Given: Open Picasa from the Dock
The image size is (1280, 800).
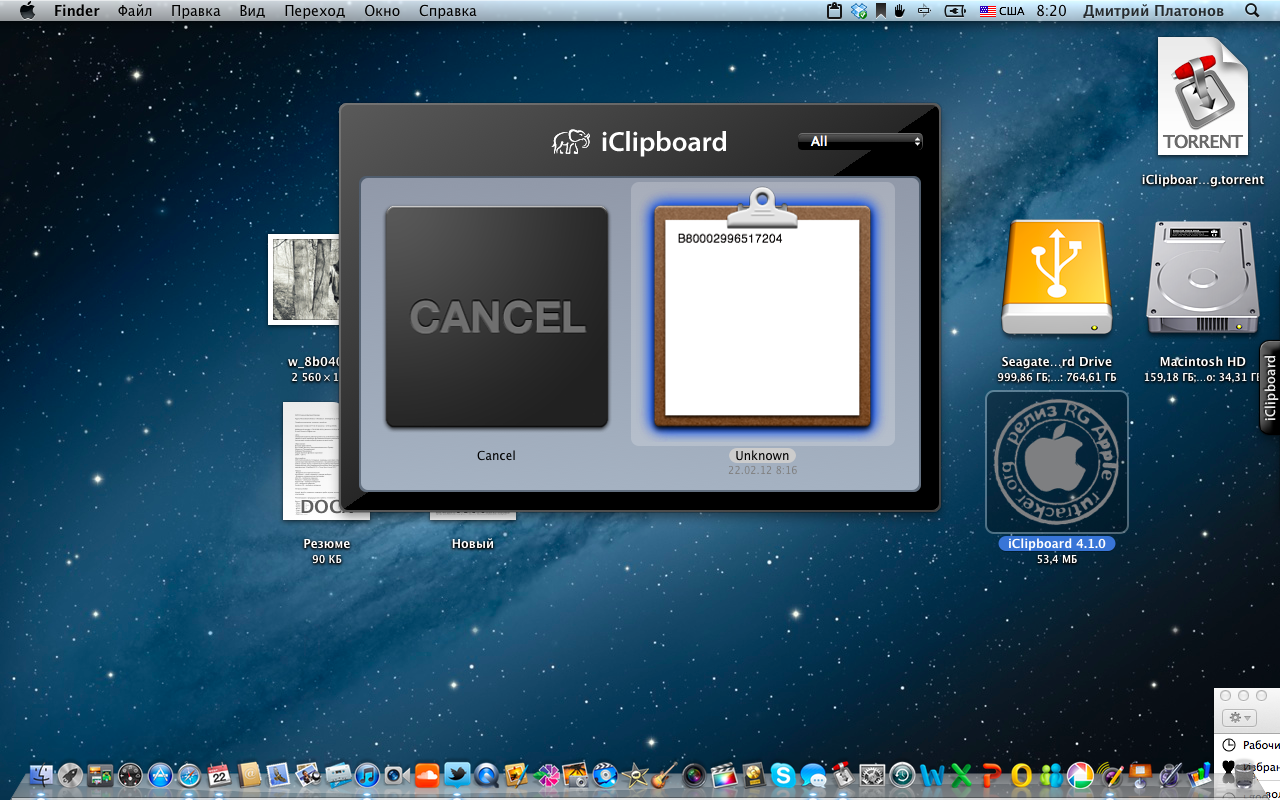Looking at the screenshot, I should click(x=1080, y=775).
